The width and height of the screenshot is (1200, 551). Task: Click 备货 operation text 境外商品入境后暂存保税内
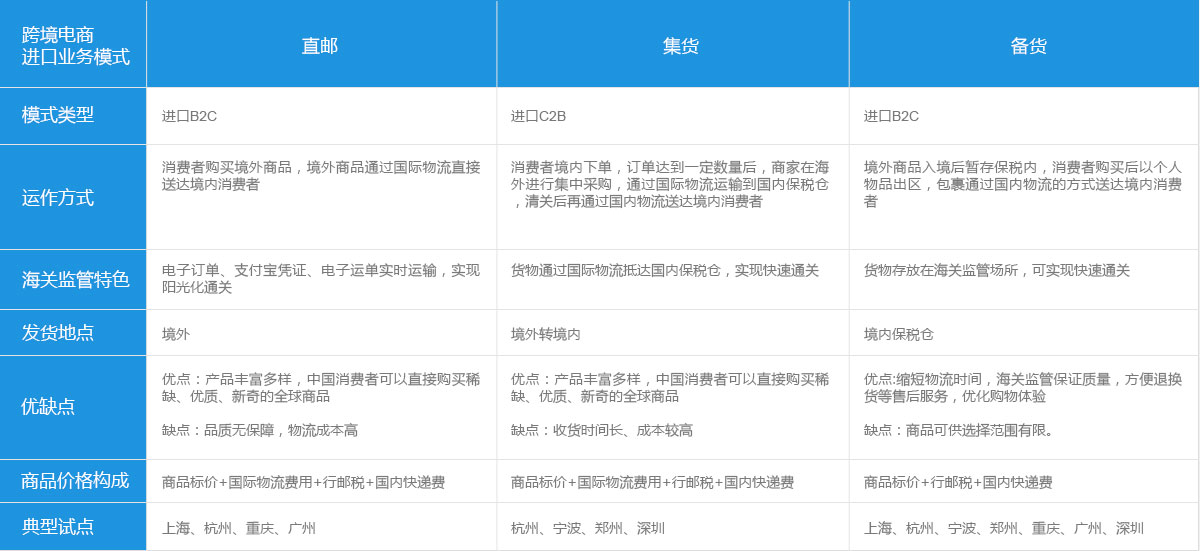click(x=1023, y=184)
